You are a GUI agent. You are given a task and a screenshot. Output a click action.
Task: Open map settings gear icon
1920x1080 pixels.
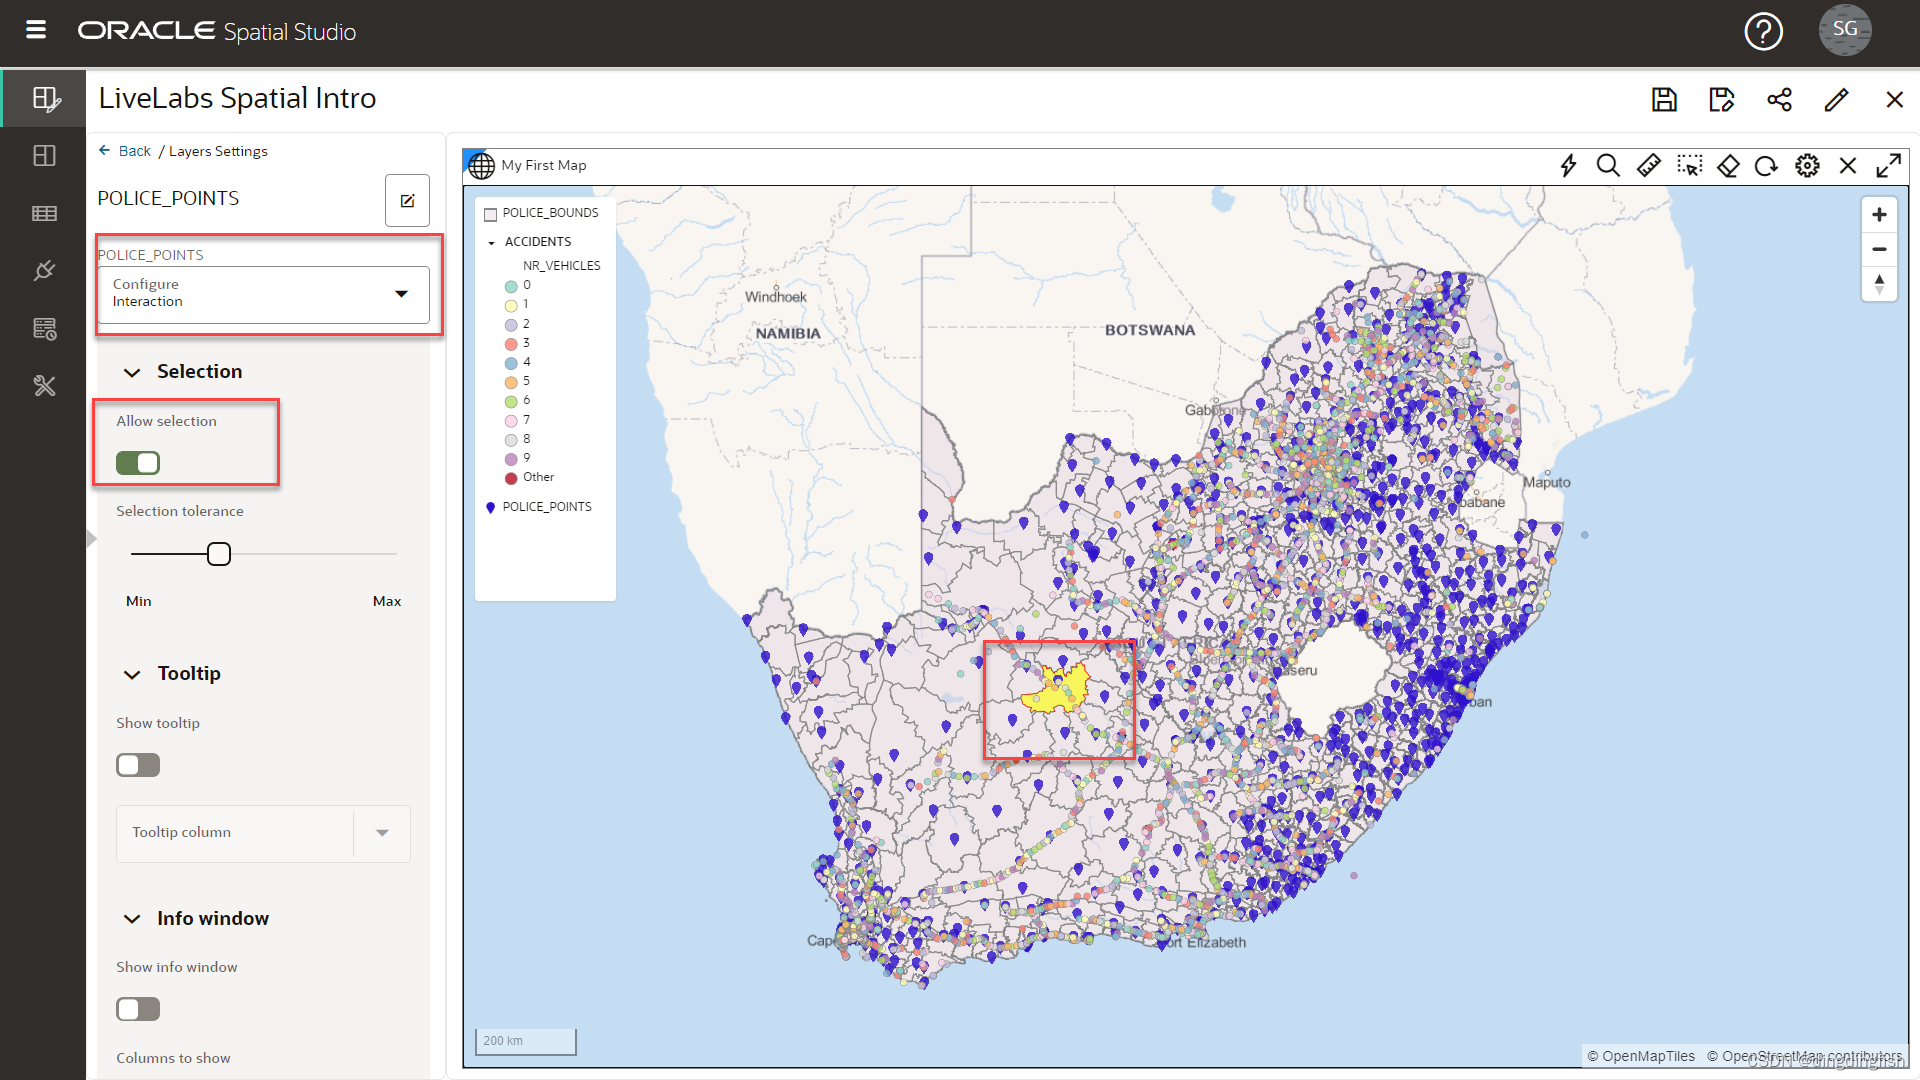[1807, 166]
